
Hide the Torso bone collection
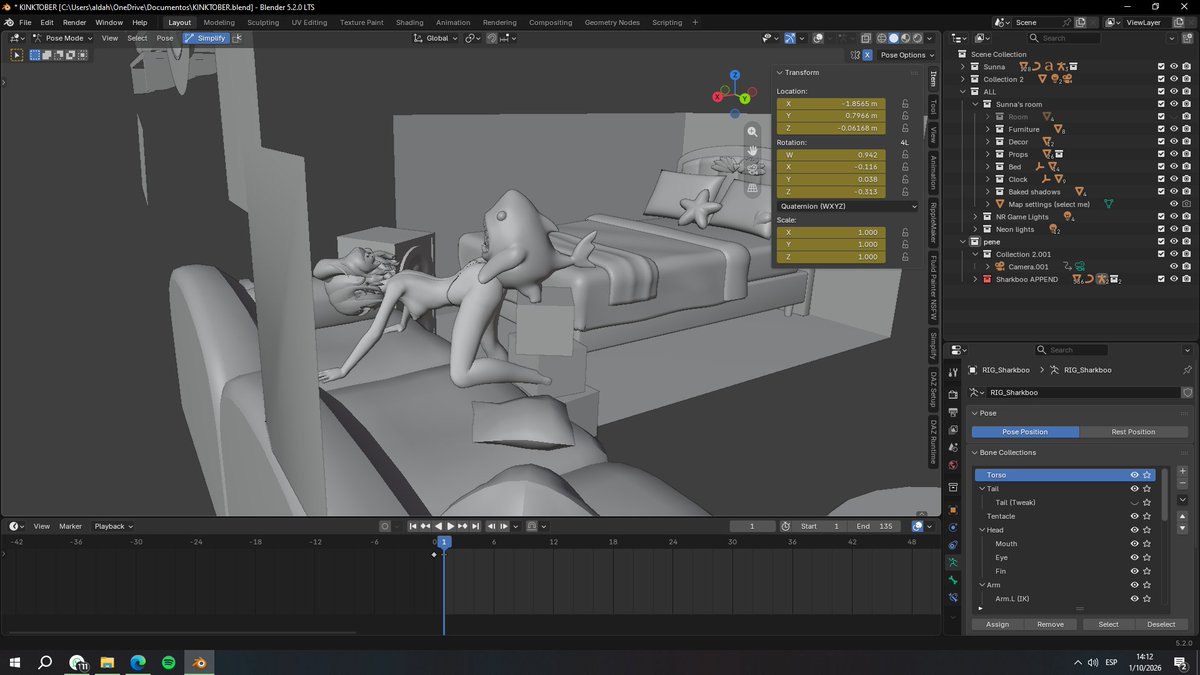(1134, 475)
